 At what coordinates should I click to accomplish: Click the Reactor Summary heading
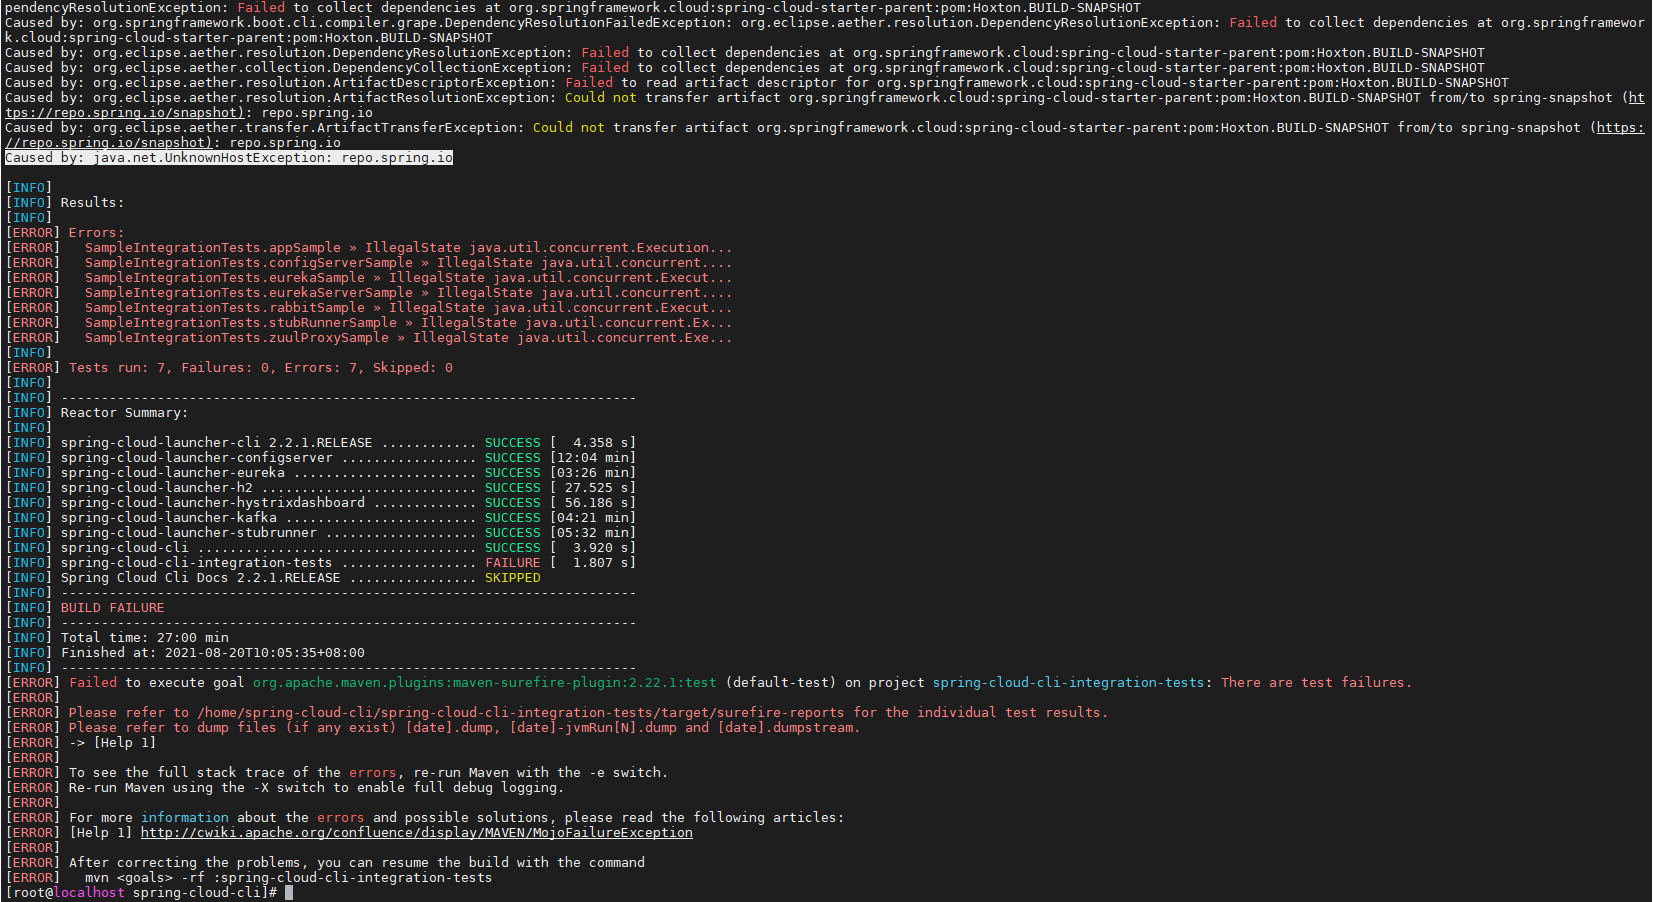(x=124, y=413)
